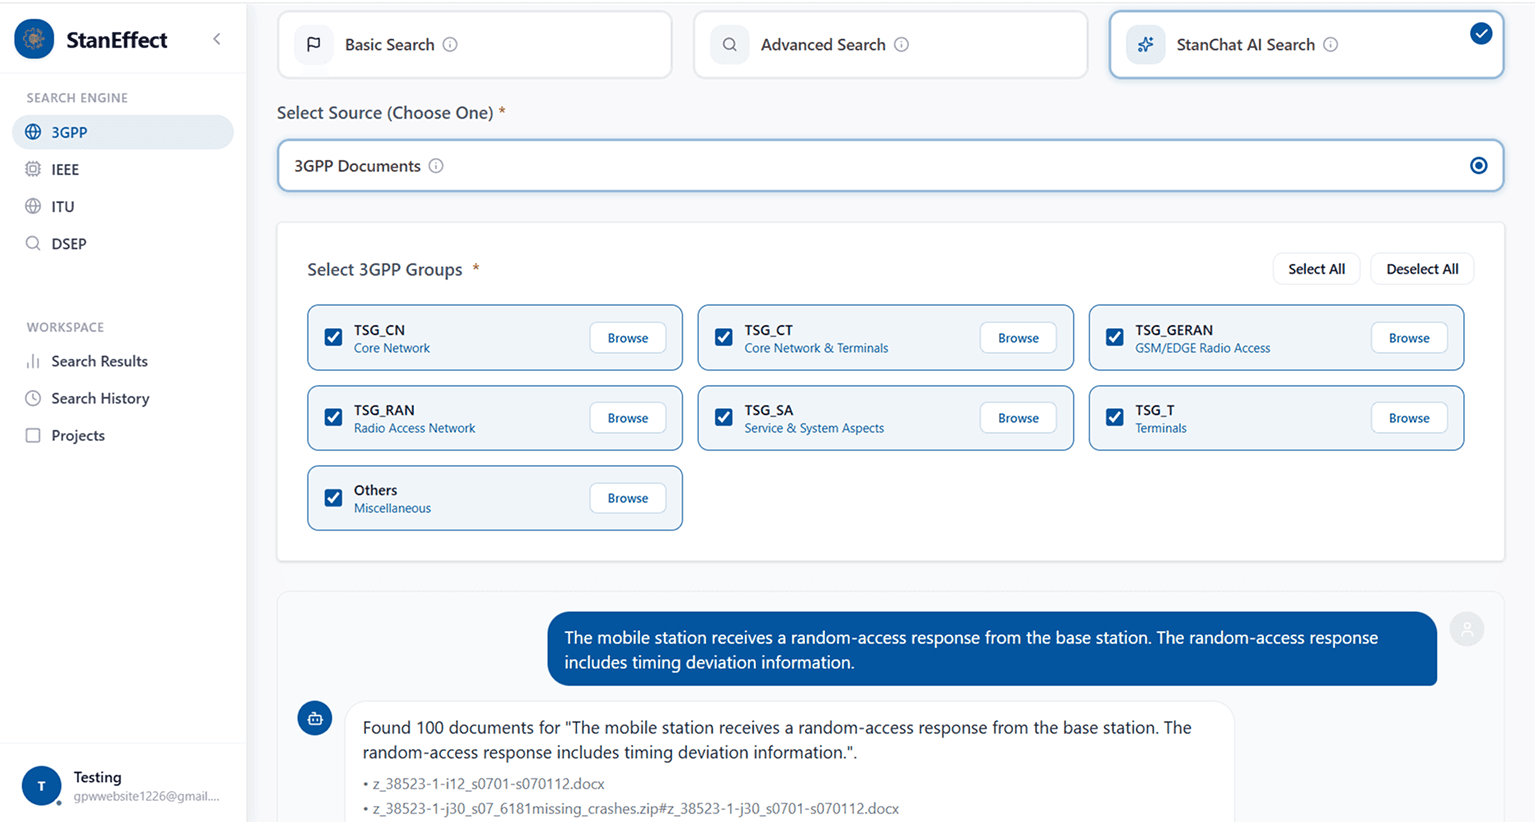Open Search History in workspace

[123, 398]
